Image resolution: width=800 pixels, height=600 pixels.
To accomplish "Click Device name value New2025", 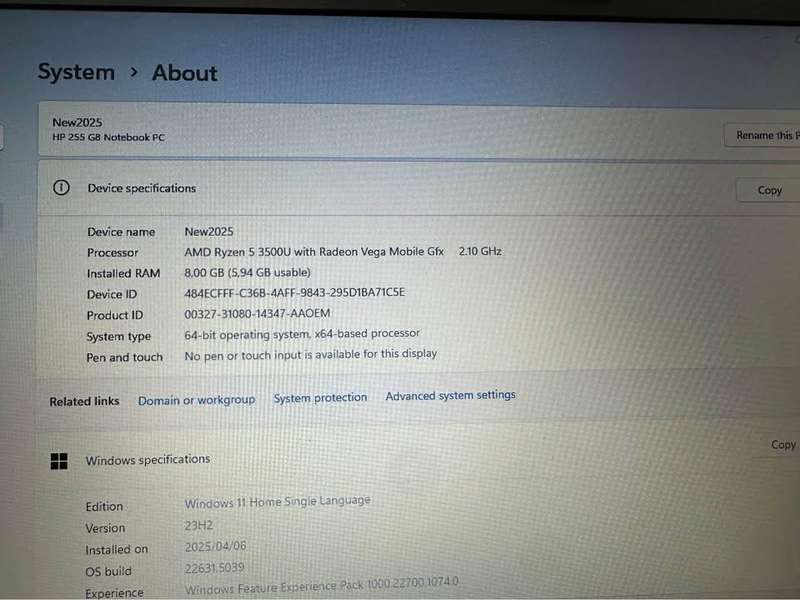I will tap(209, 232).
